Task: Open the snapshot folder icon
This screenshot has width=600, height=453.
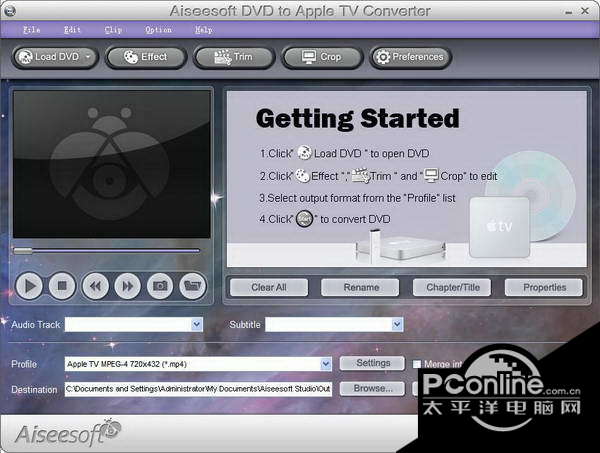Action: [x=192, y=286]
